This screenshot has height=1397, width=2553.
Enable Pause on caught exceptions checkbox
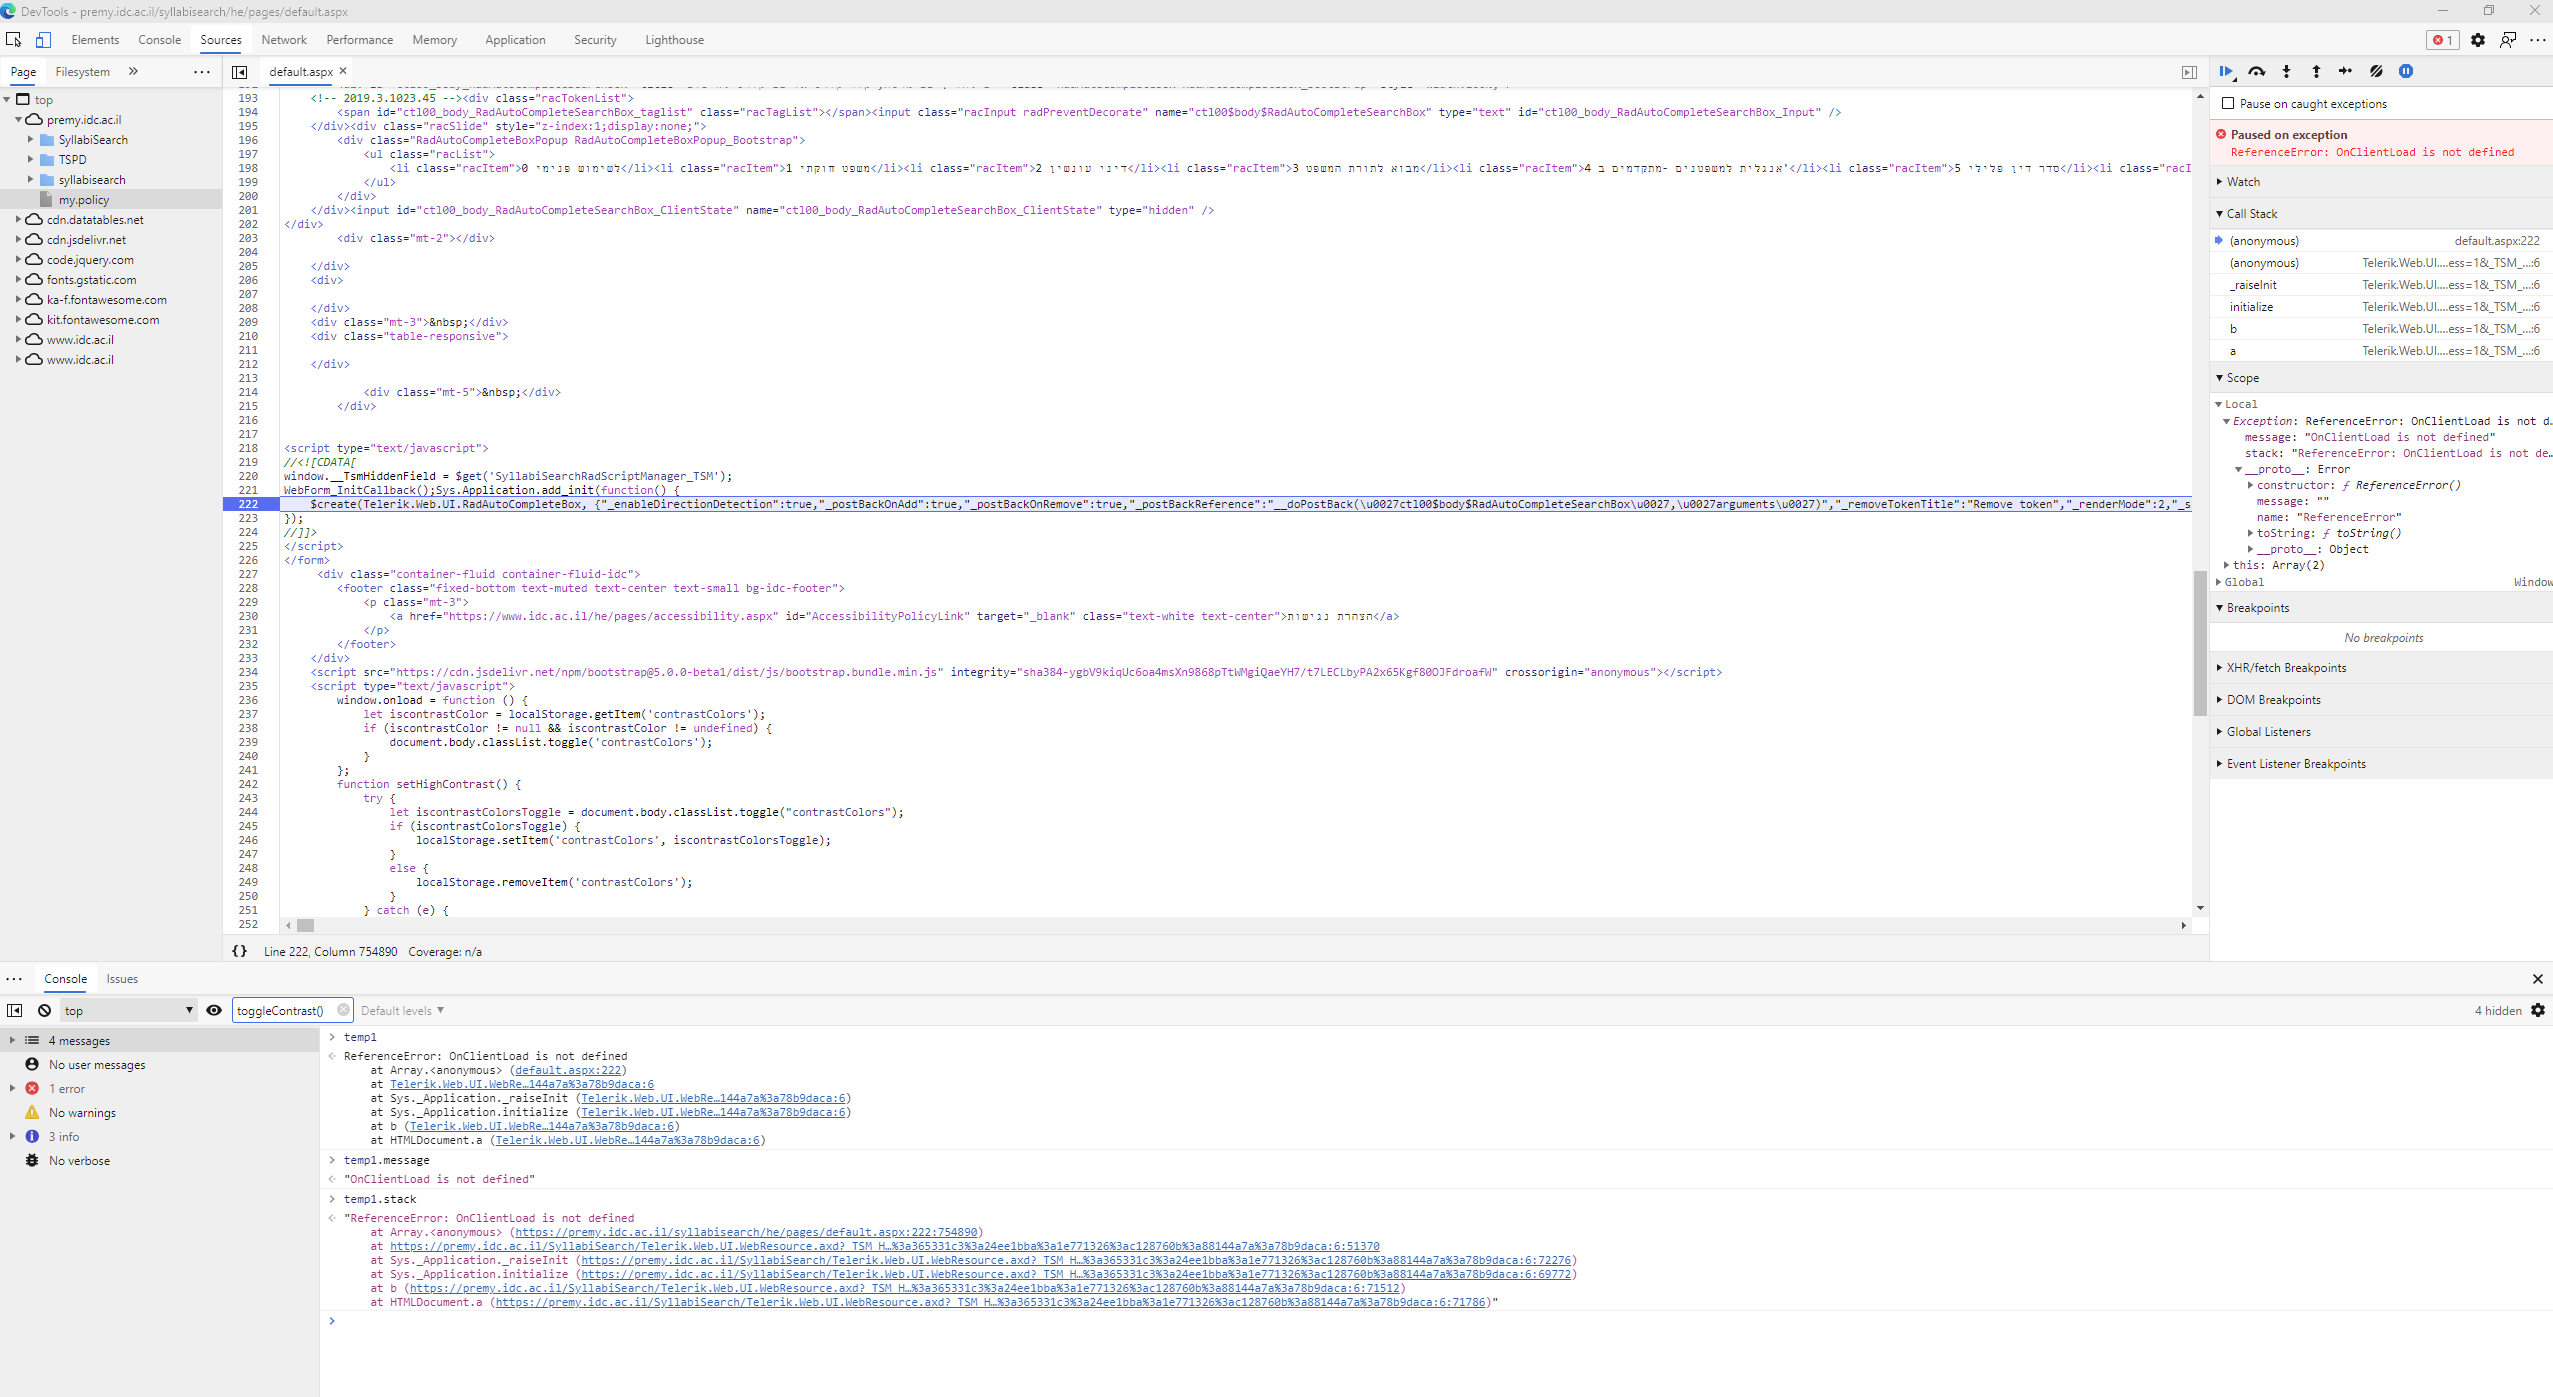click(x=2228, y=103)
